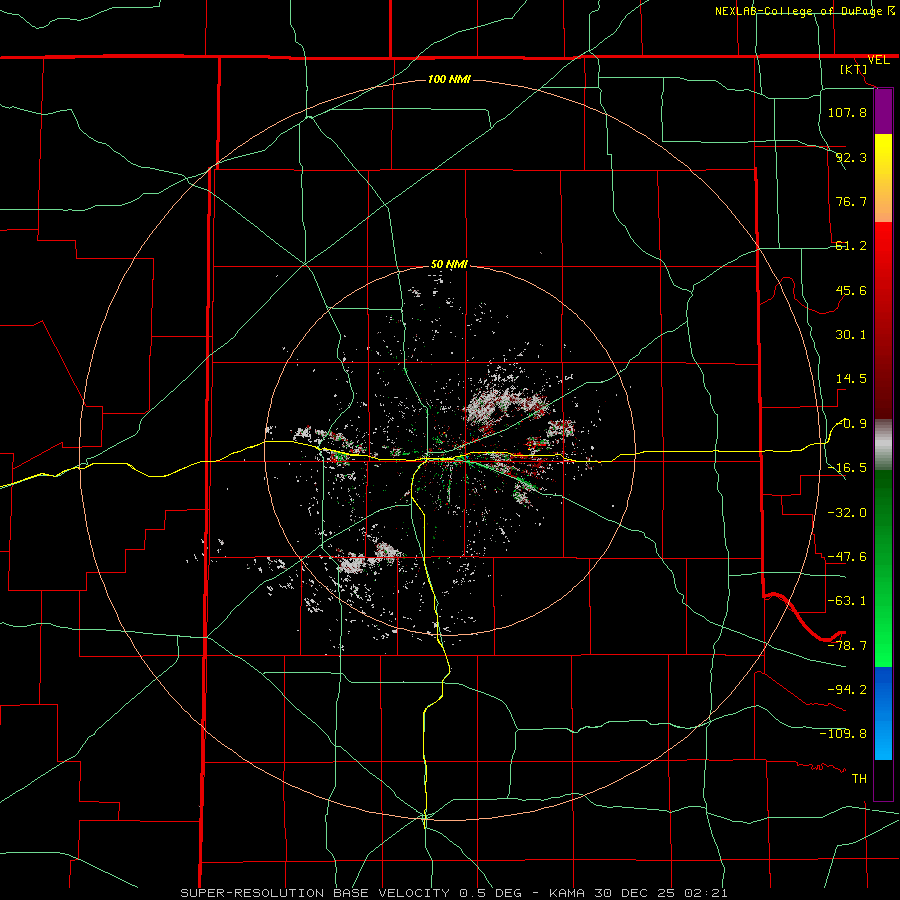Click the [KT] units label
The width and height of the screenshot is (900, 900).
click(x=854, y=69)
